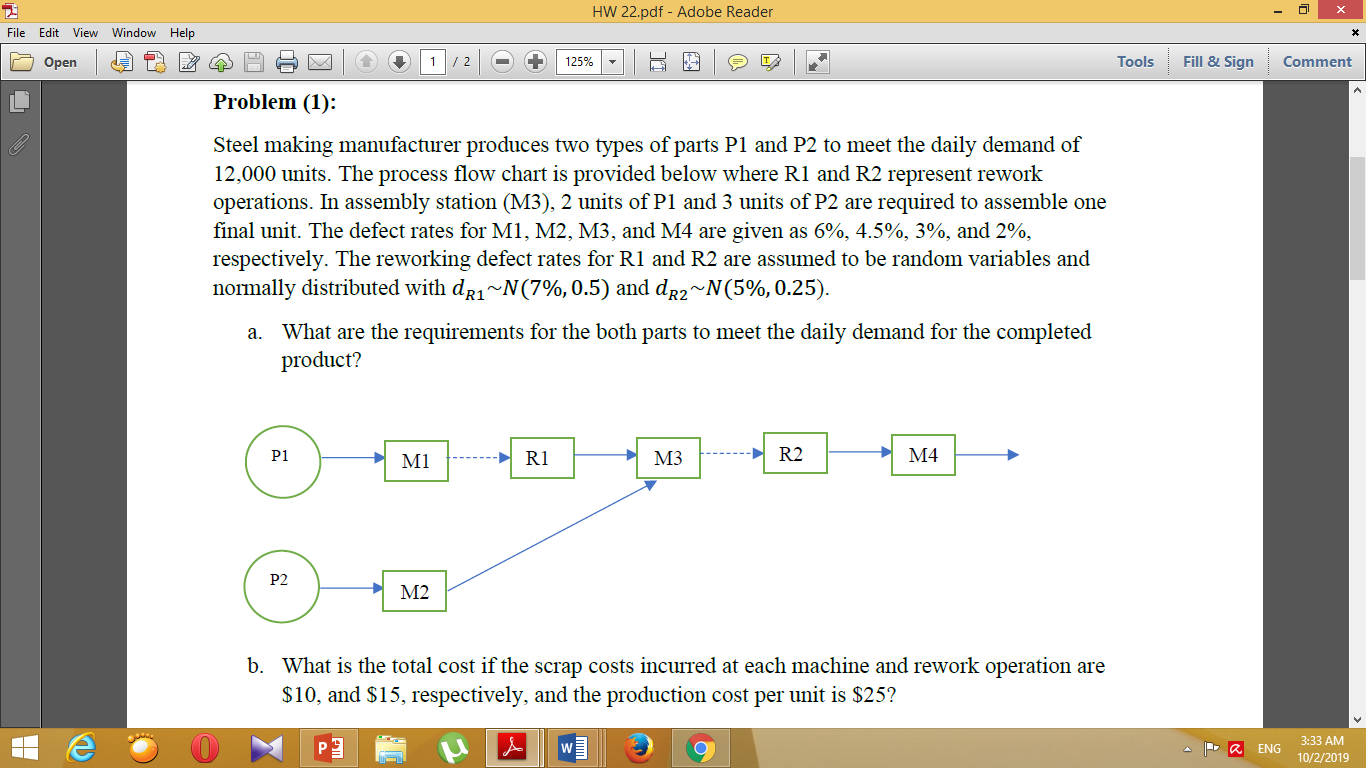This screenshot has height=768, width=1366.
Task: Open the zoom level dropdown
Action: pos(611,61)
